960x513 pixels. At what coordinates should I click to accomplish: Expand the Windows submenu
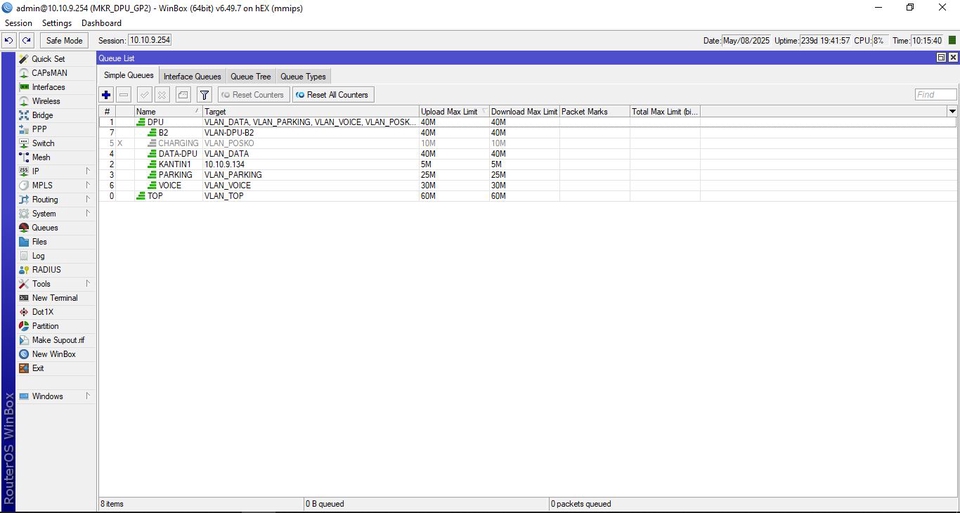click(56, 397)
